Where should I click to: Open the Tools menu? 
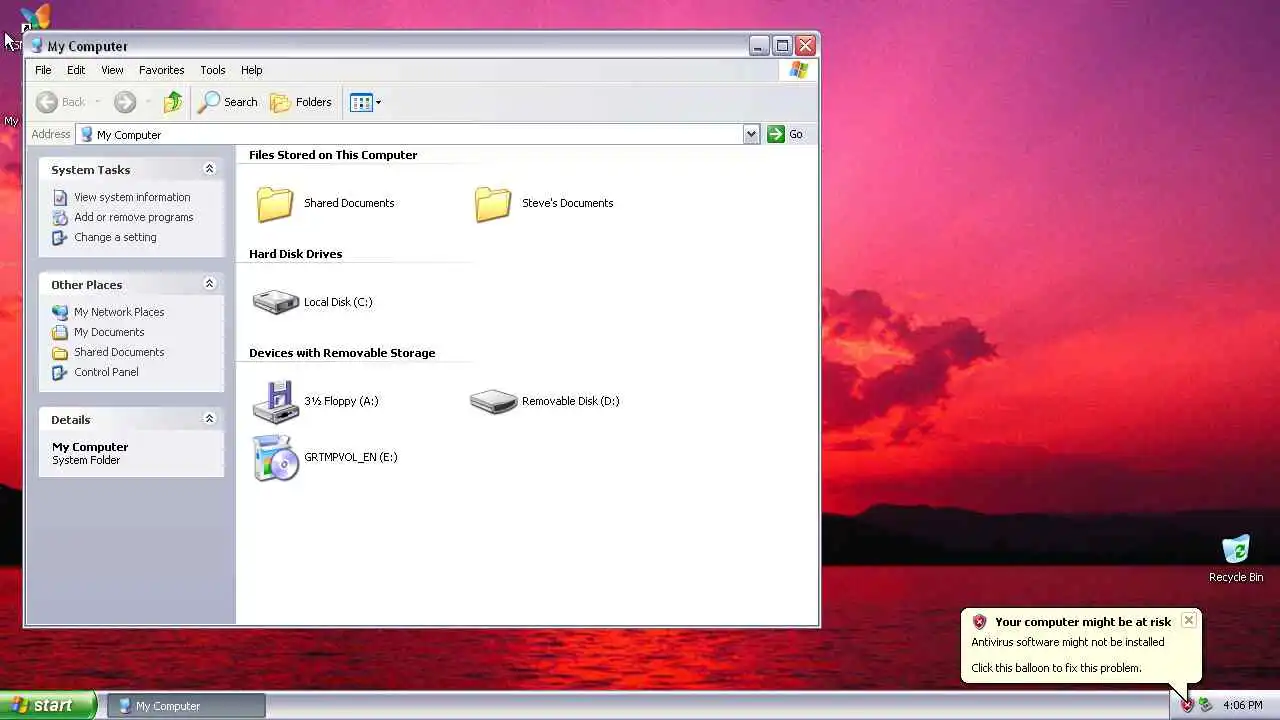(x=213, y=70)
